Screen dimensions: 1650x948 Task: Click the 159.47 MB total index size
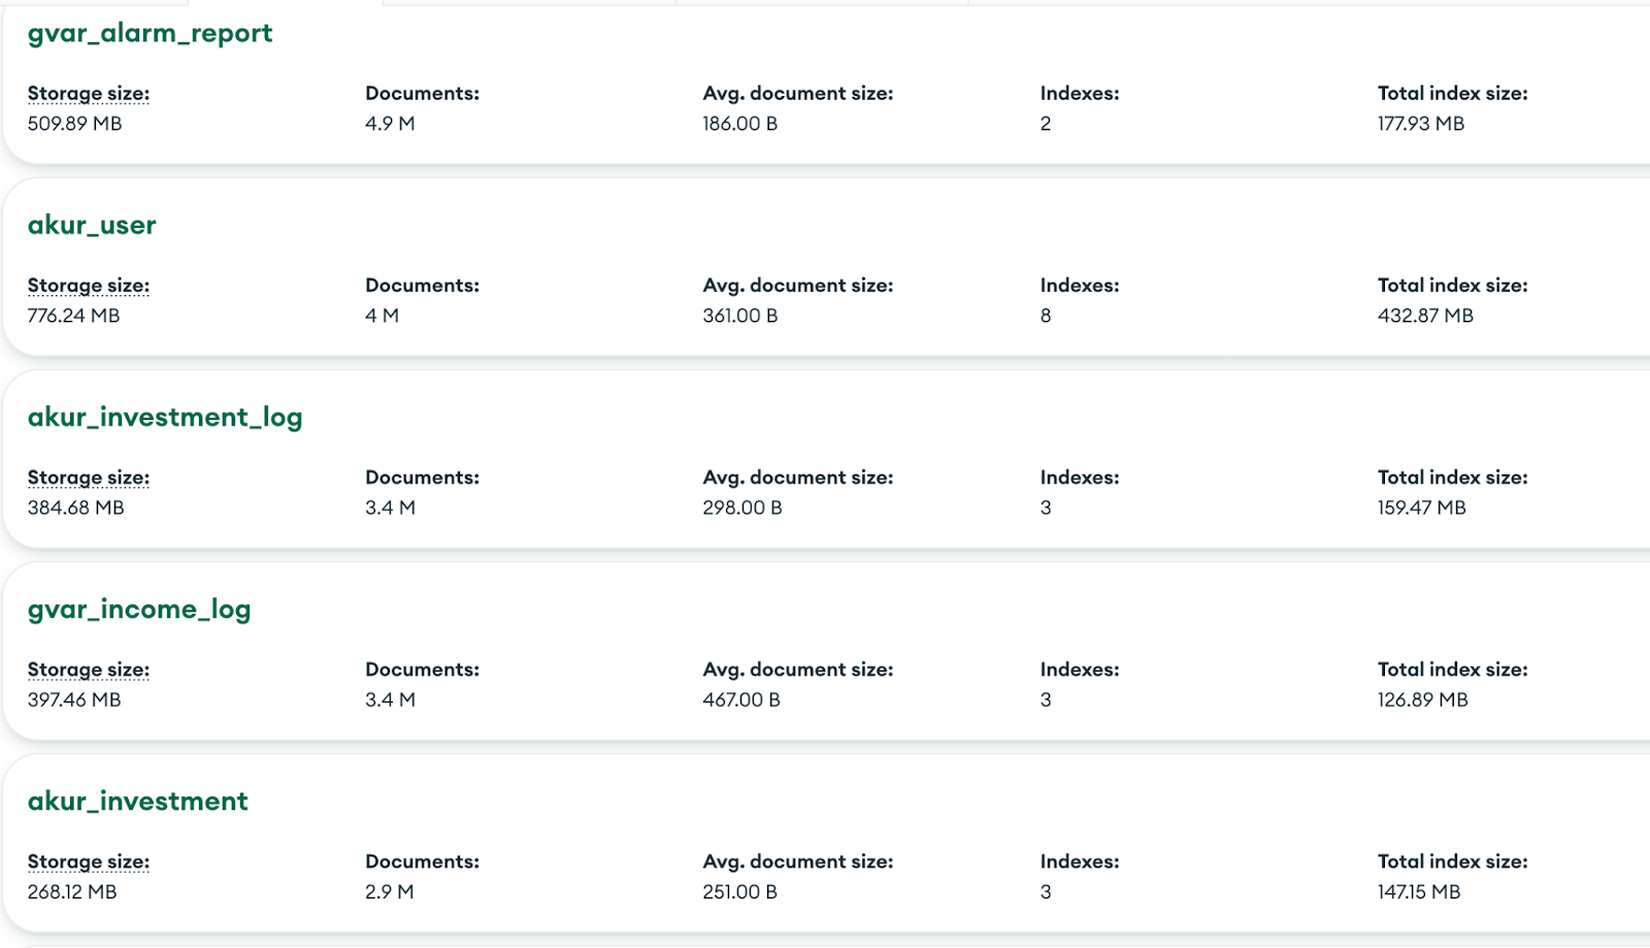(x=1421, y=507)
